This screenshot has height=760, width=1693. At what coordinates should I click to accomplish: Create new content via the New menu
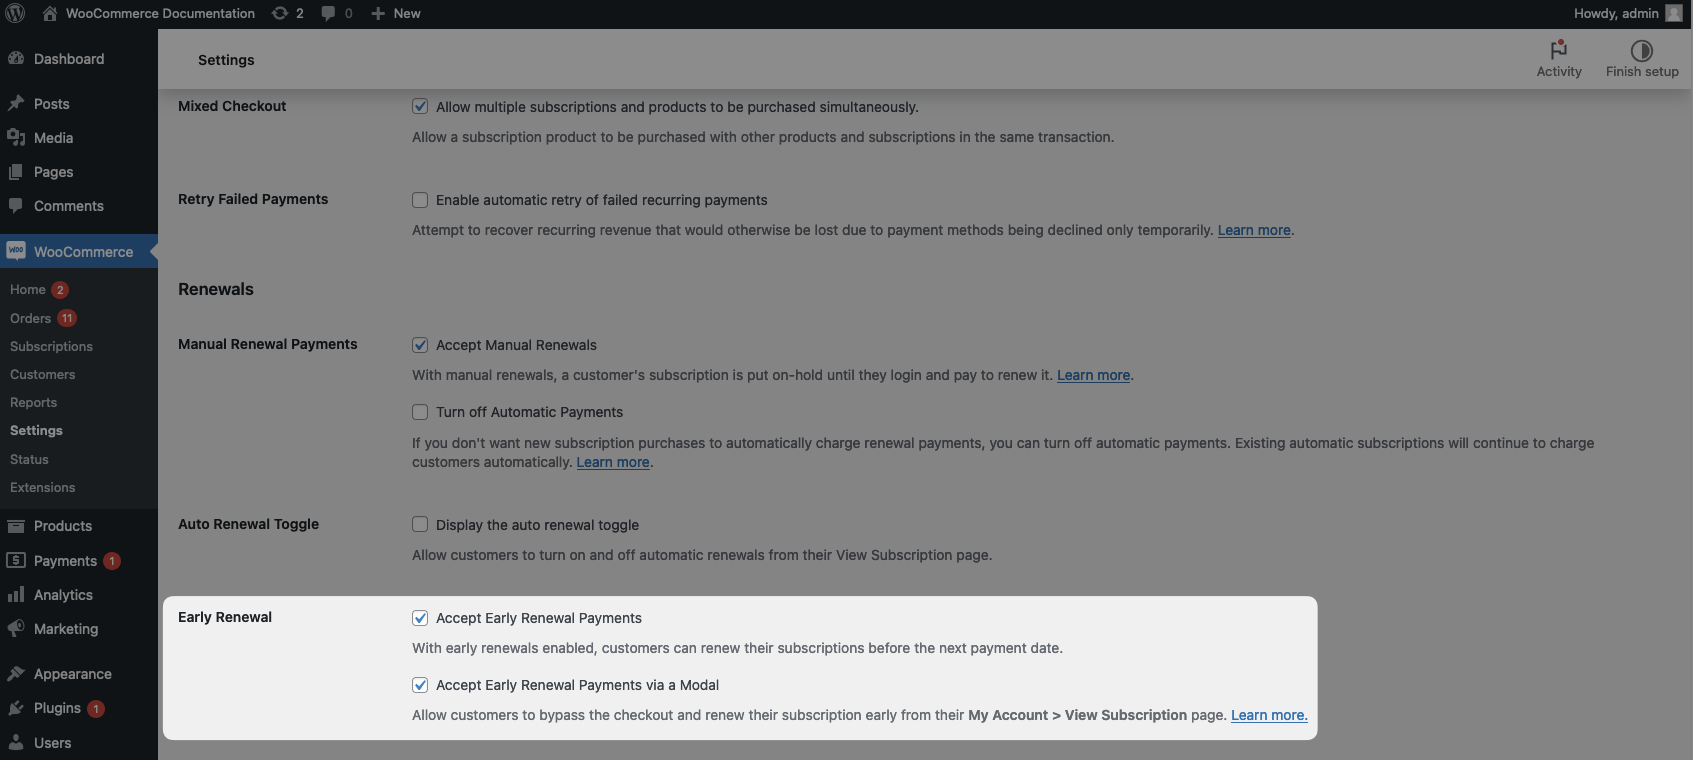(396, 13)
